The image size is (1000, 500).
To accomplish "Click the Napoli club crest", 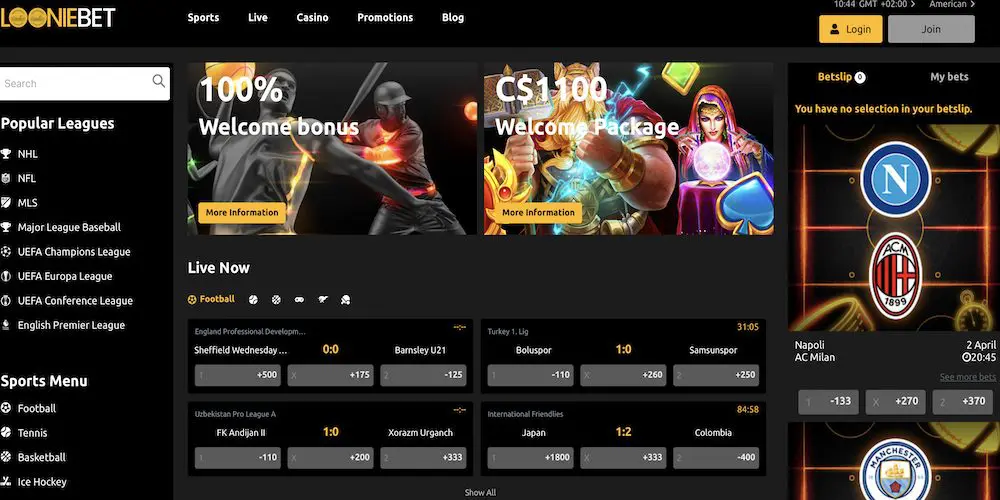I will [895, 180].
